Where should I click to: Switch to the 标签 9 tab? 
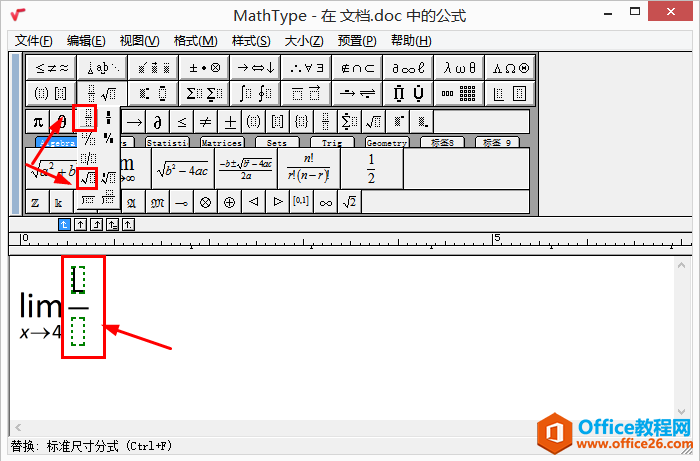coord(497,142)
